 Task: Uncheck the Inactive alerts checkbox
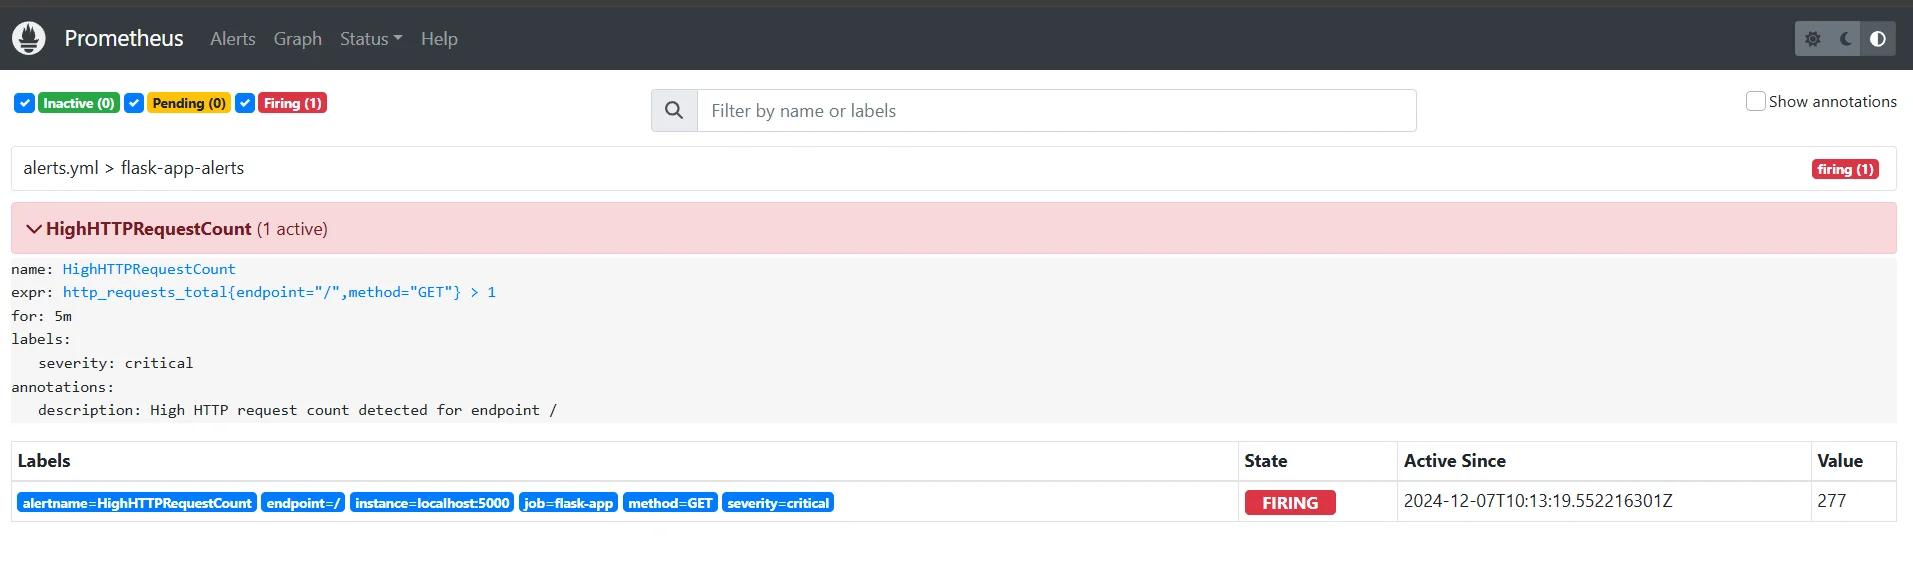coord(25,103)
